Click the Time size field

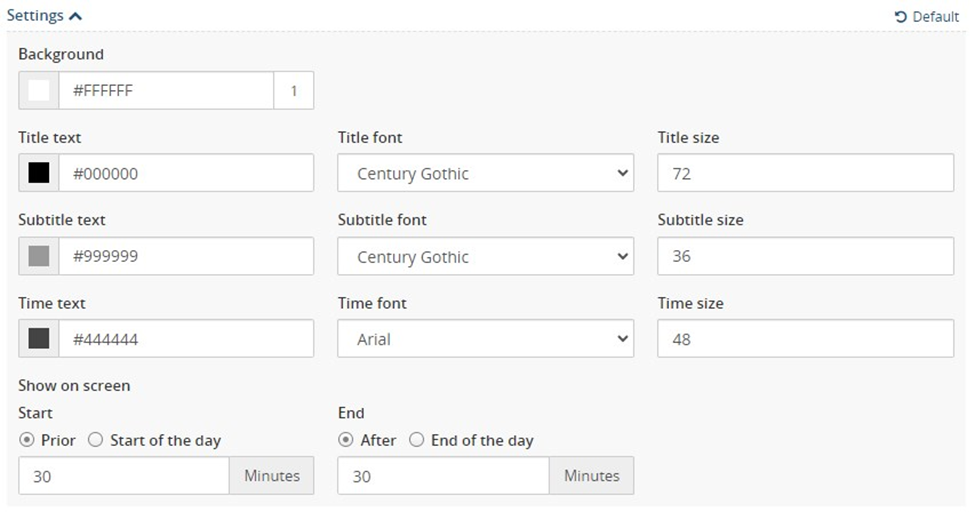click(x=805, y=338)
